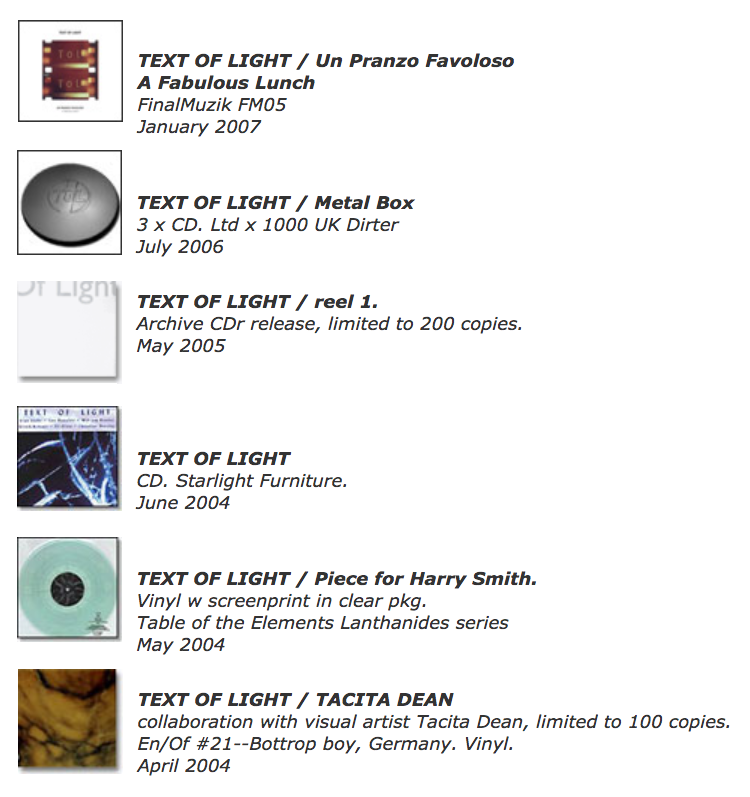Open the 'TEXT OF LIGHT / reel 1.' title
This screenshot has width=750, height=797.
point(258,301)
